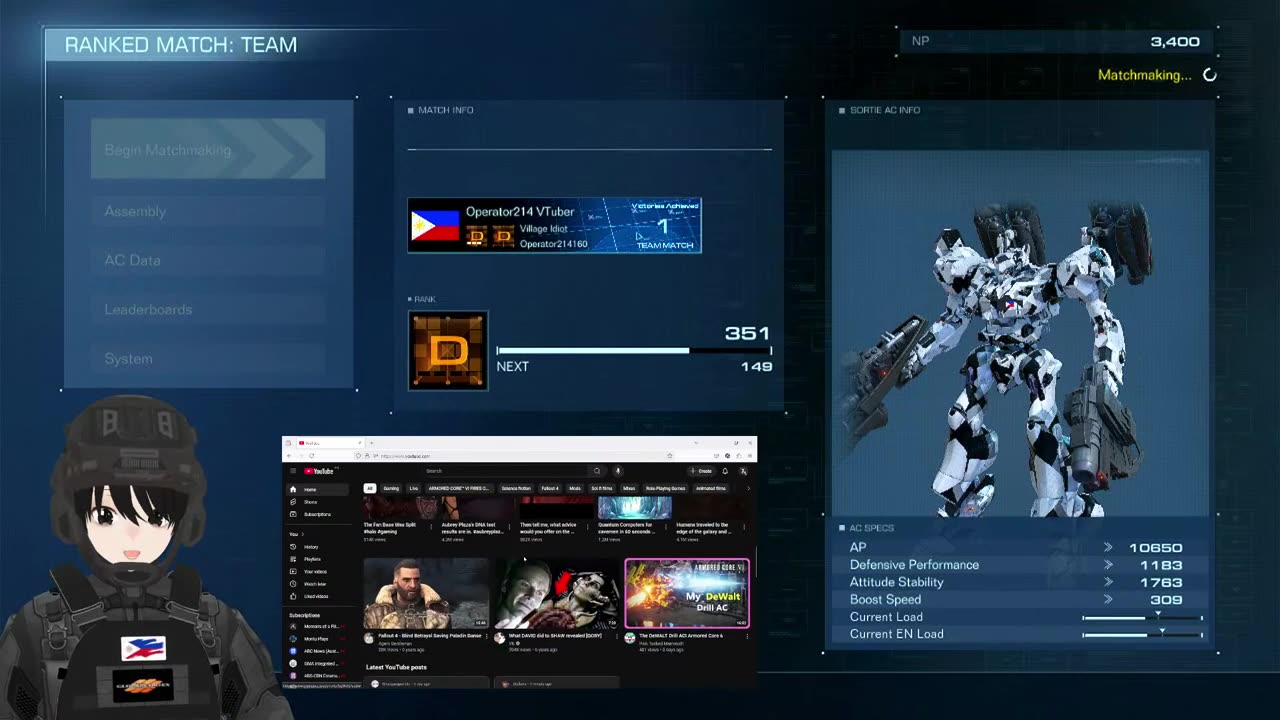Image resolution: width=1280 pixels, height=720 pixels.
Task: Open Montu Plays subscription channel
Action: pos(316,639)
